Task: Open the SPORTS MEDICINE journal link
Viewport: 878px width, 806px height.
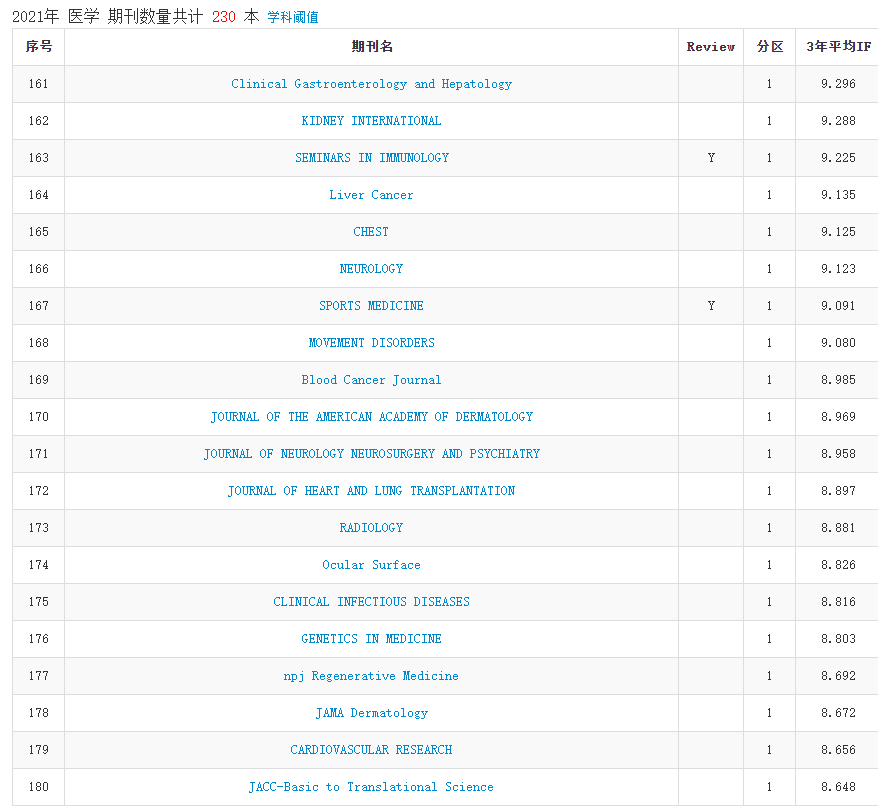Action: point(371,306)
